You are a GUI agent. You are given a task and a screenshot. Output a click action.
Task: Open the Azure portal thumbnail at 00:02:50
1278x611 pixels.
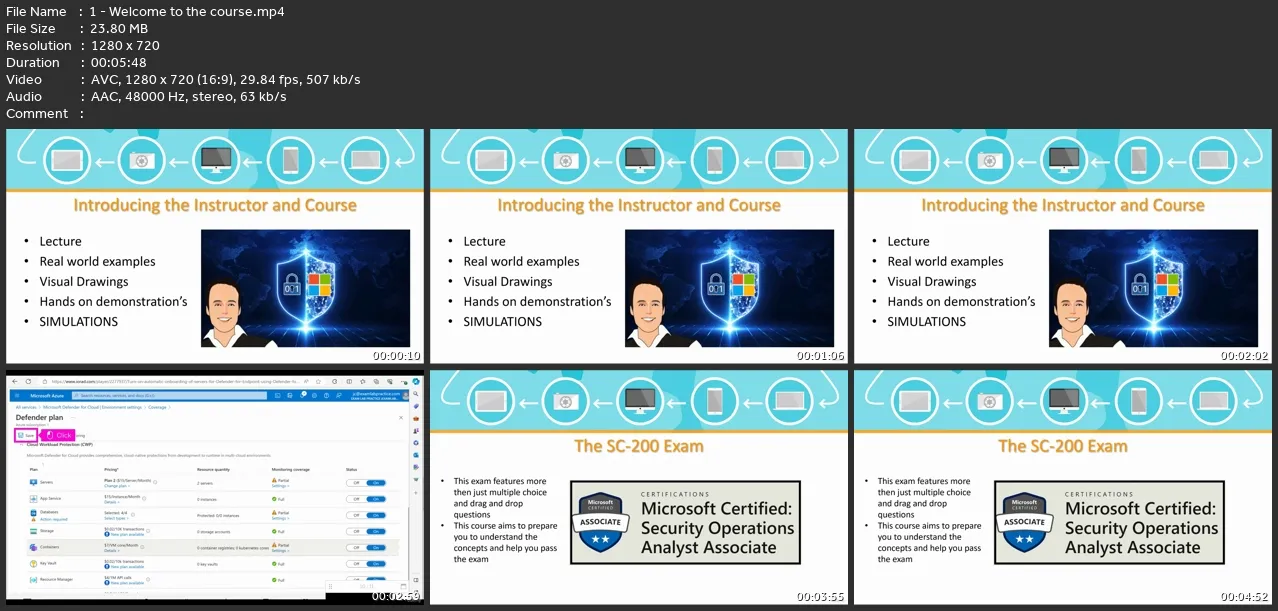[x=215, y=487]
